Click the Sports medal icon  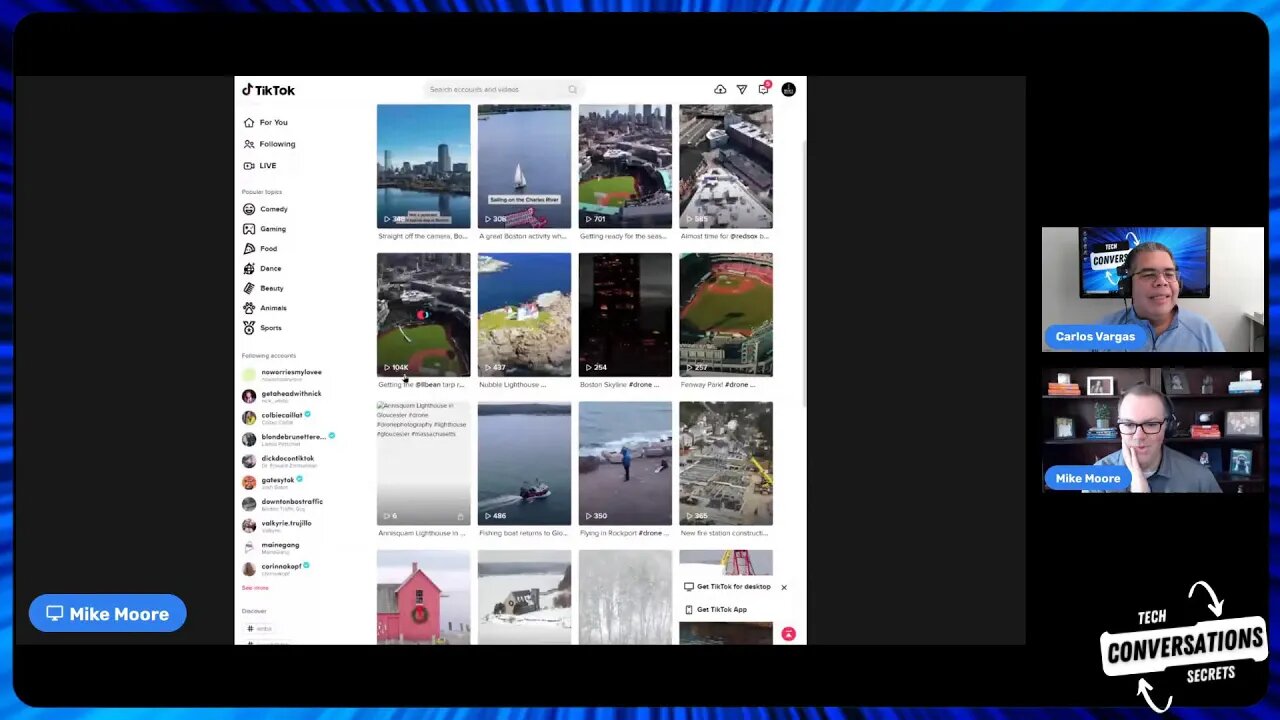[249, 328]
